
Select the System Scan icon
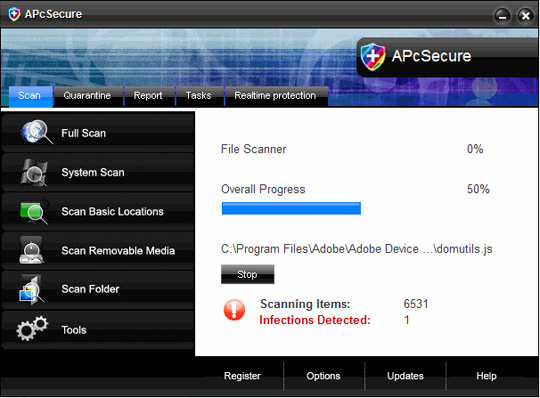coord(34,172)
